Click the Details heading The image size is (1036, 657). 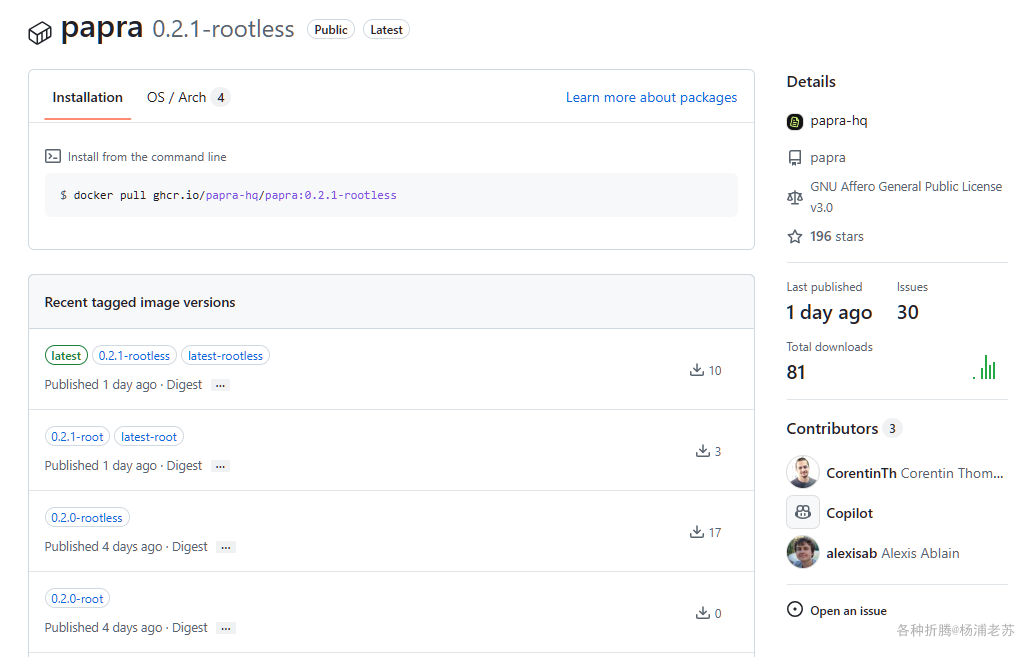[x=811, y=81]
